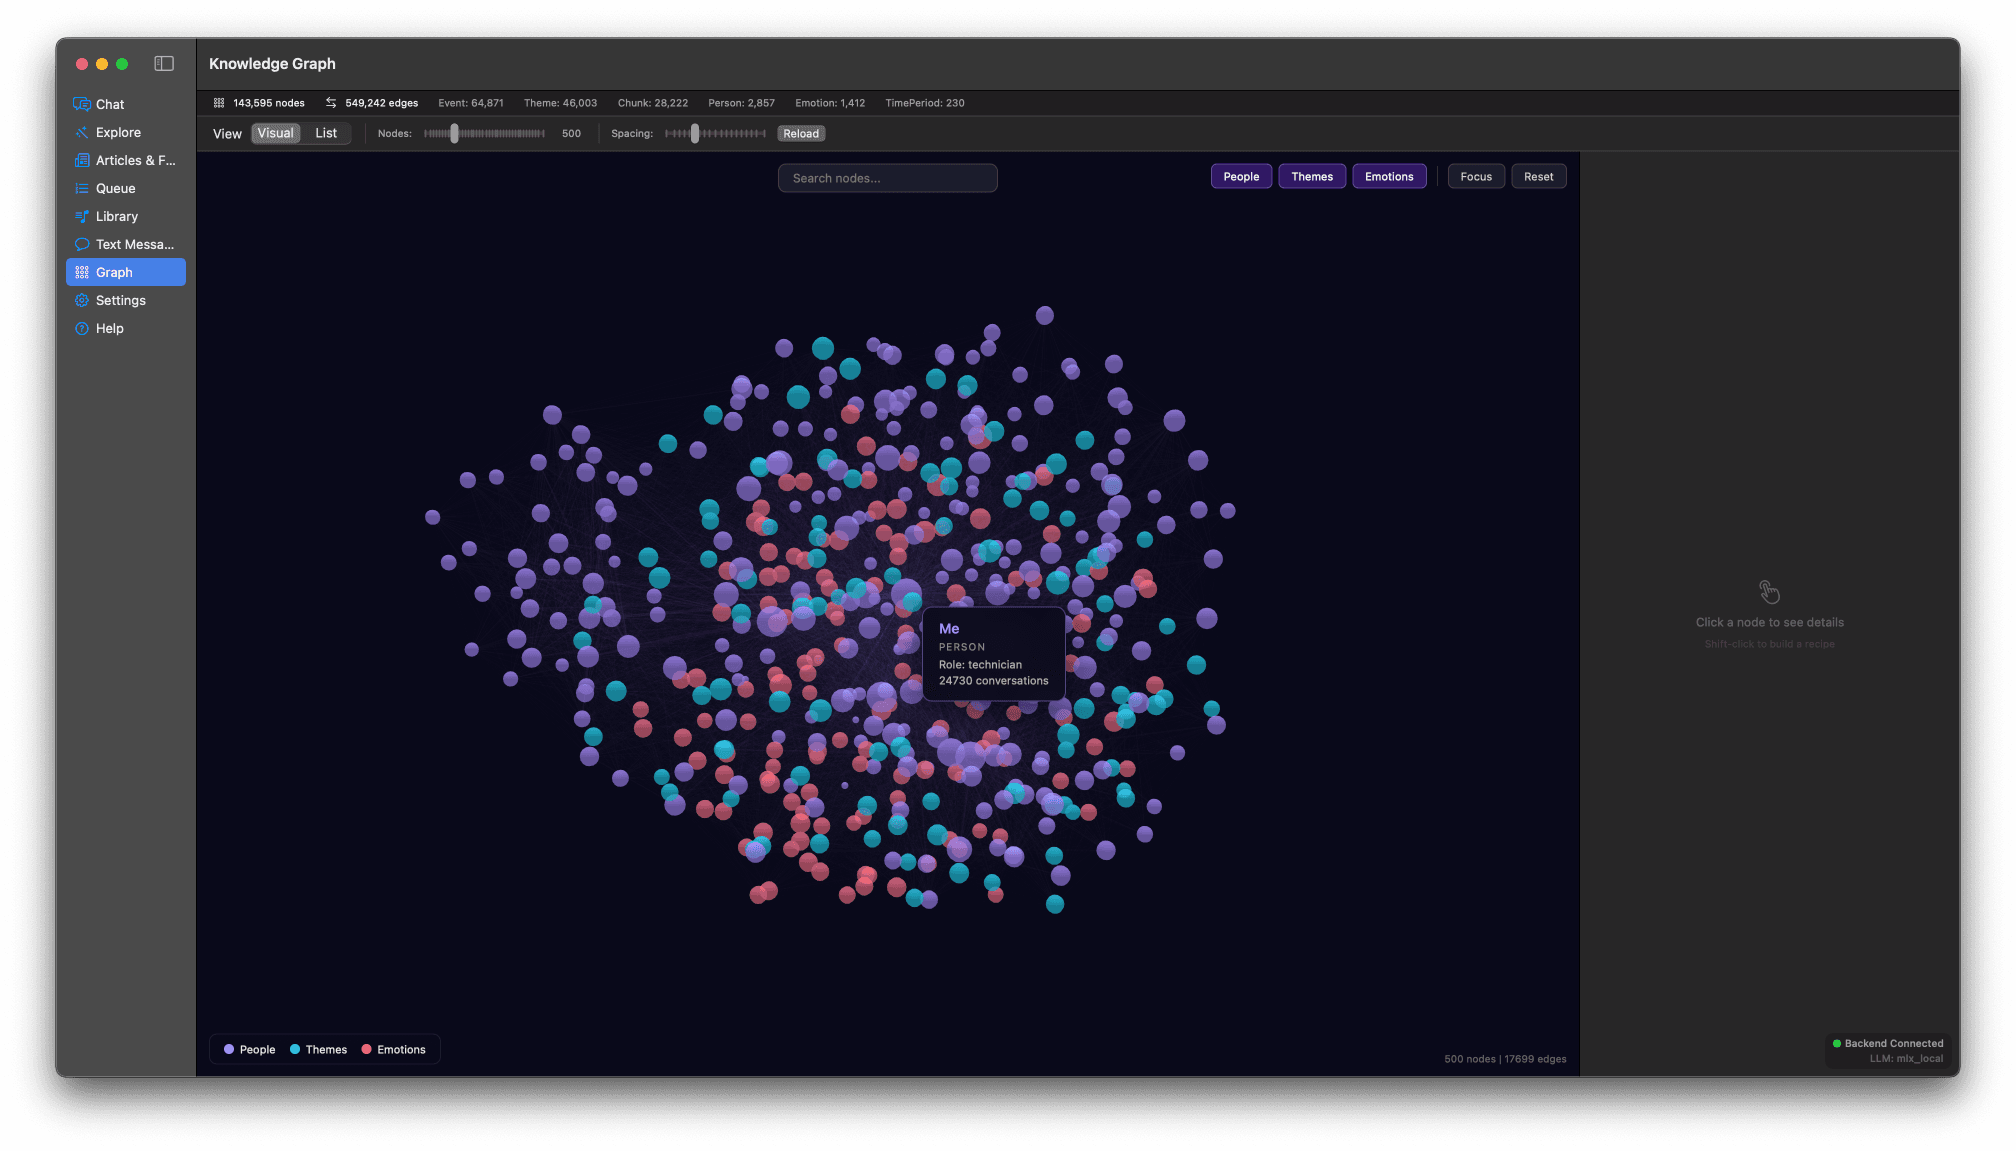Image resolution: width=2016 pixels, height=1151 pixels.
Task: Click the Text Messages bubble icon
Action: 82,244
